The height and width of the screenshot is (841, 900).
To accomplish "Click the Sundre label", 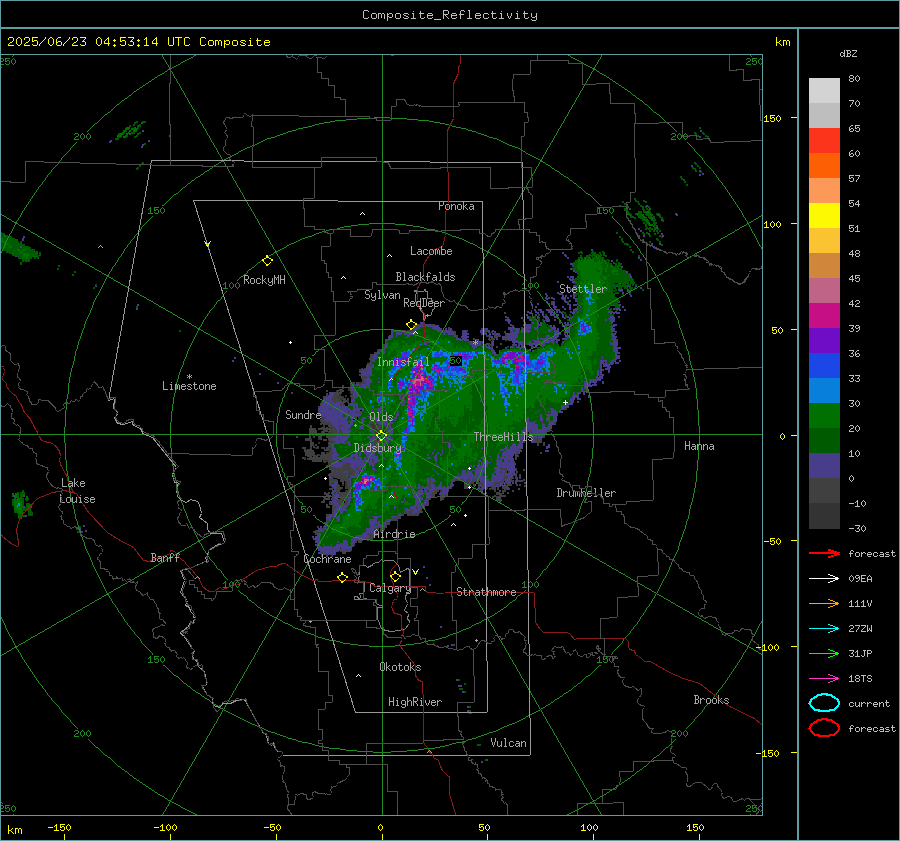I will [303, 414].
